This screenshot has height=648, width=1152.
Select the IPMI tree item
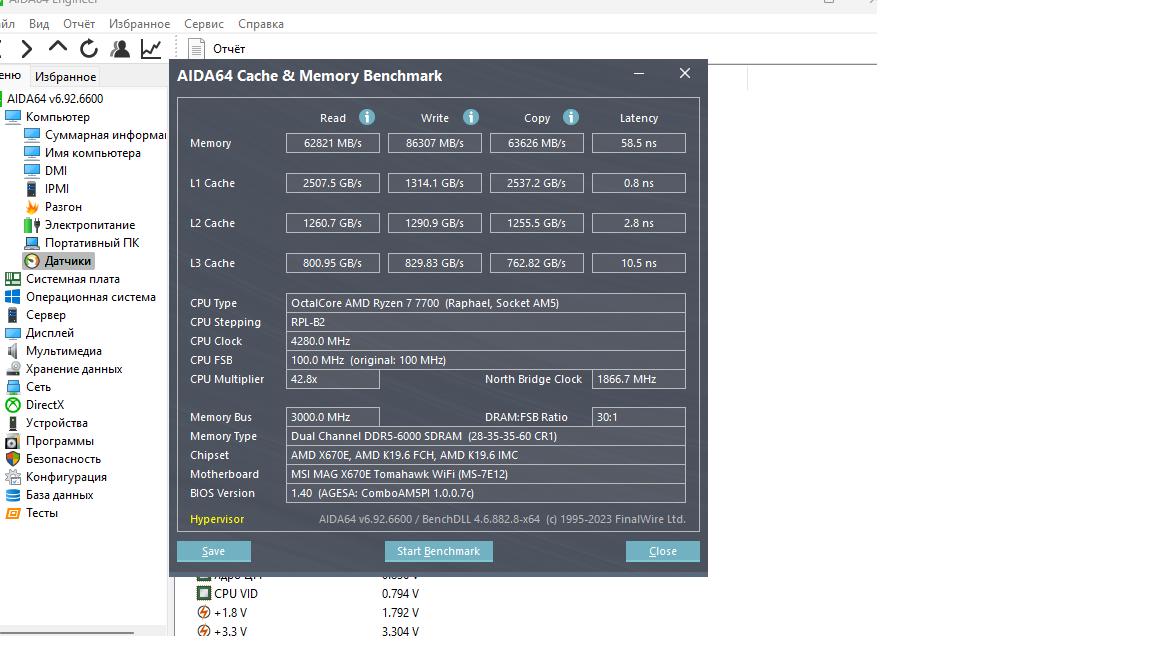click(46, 189)
